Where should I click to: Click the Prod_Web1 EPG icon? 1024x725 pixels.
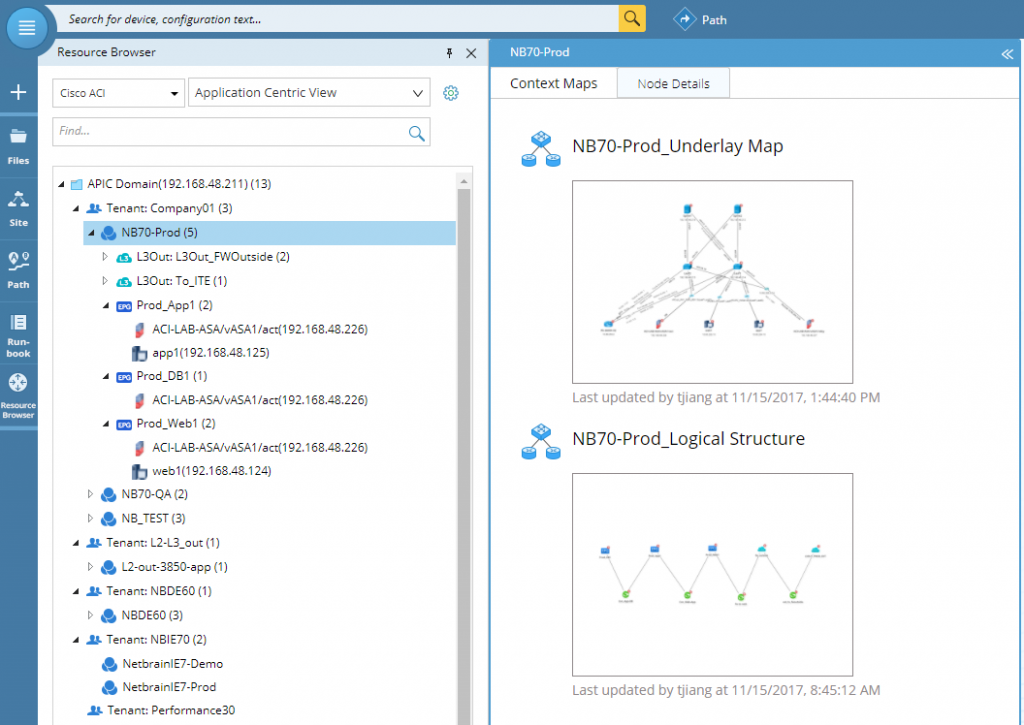point(123,425)
